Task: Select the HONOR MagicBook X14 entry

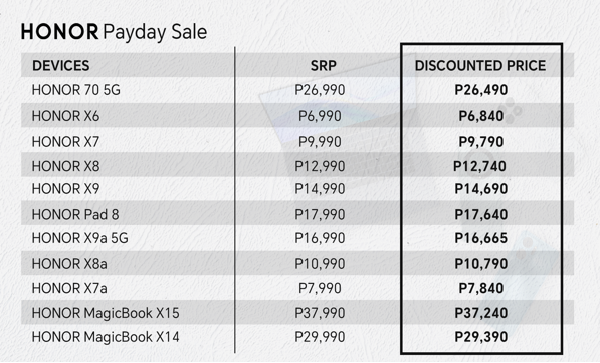Action: pos(106,337)
